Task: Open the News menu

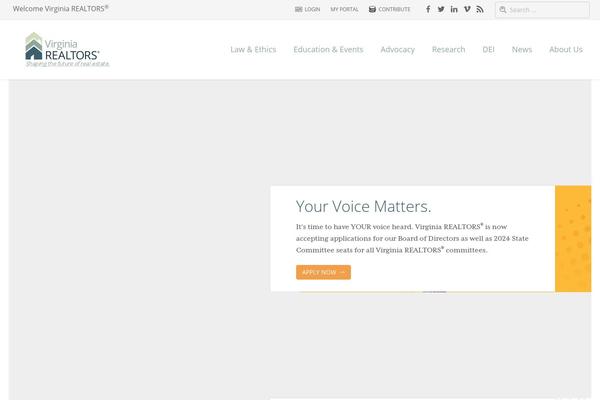Action: (522, 49)
